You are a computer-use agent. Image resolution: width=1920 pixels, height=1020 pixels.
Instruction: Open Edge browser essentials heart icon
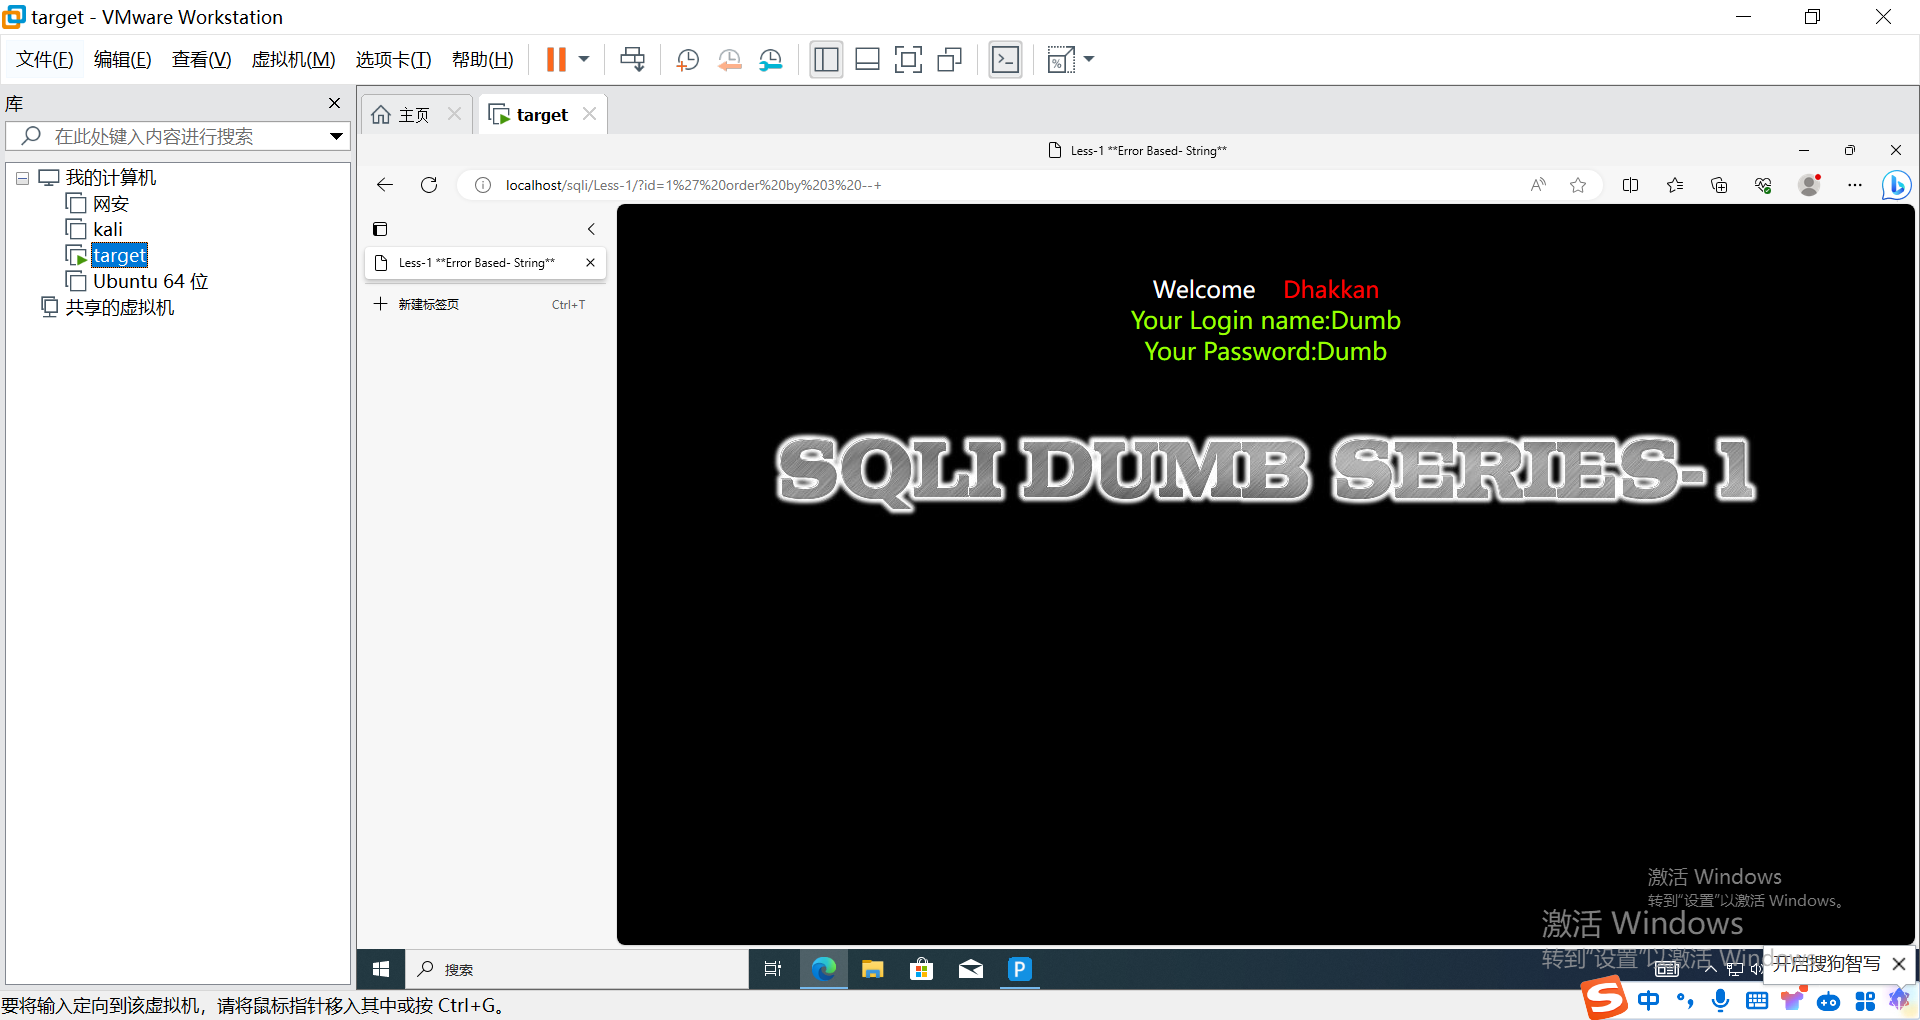(1763, 185)
